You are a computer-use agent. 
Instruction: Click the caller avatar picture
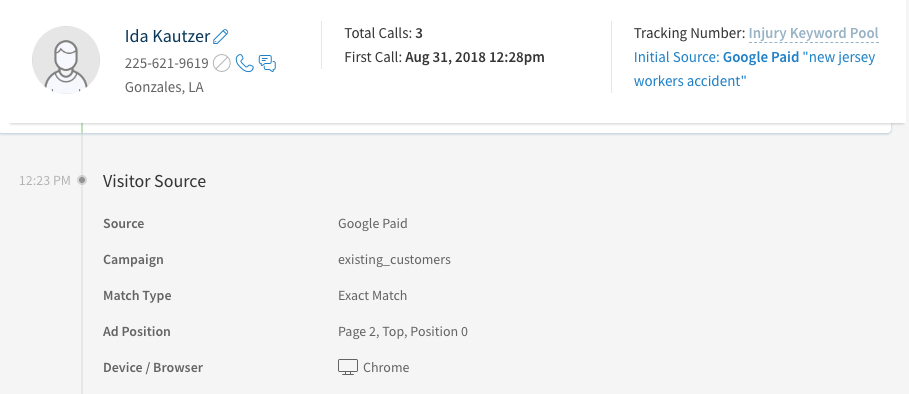(66, 60)
